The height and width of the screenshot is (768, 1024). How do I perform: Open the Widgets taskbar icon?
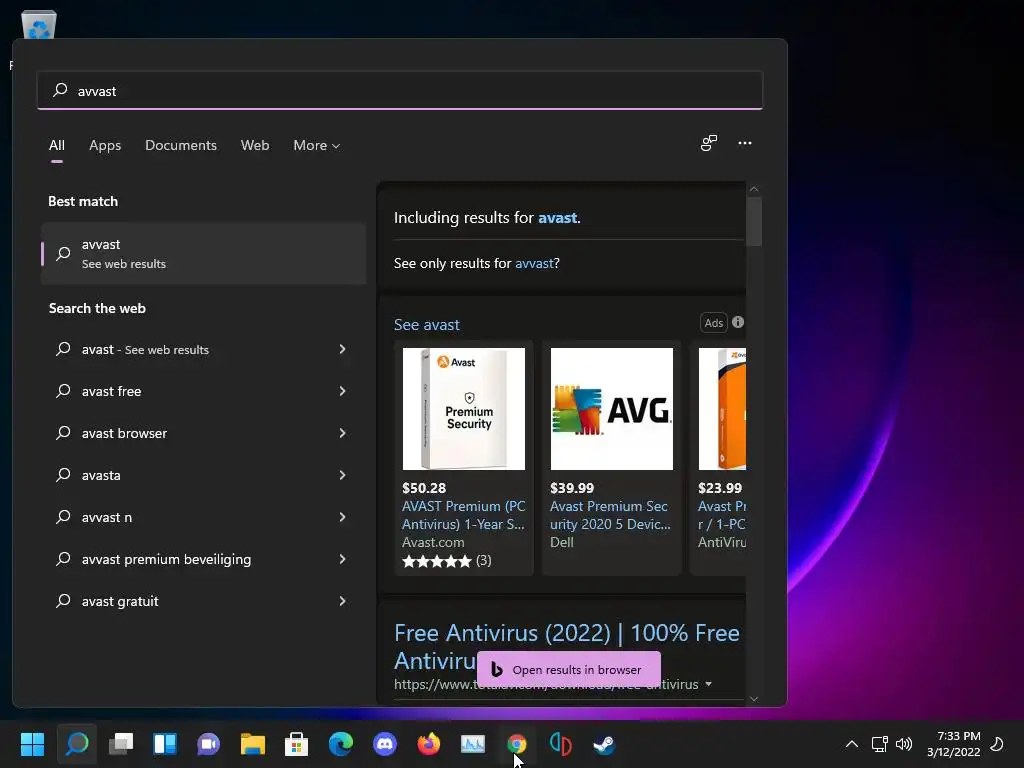point(165,744)
